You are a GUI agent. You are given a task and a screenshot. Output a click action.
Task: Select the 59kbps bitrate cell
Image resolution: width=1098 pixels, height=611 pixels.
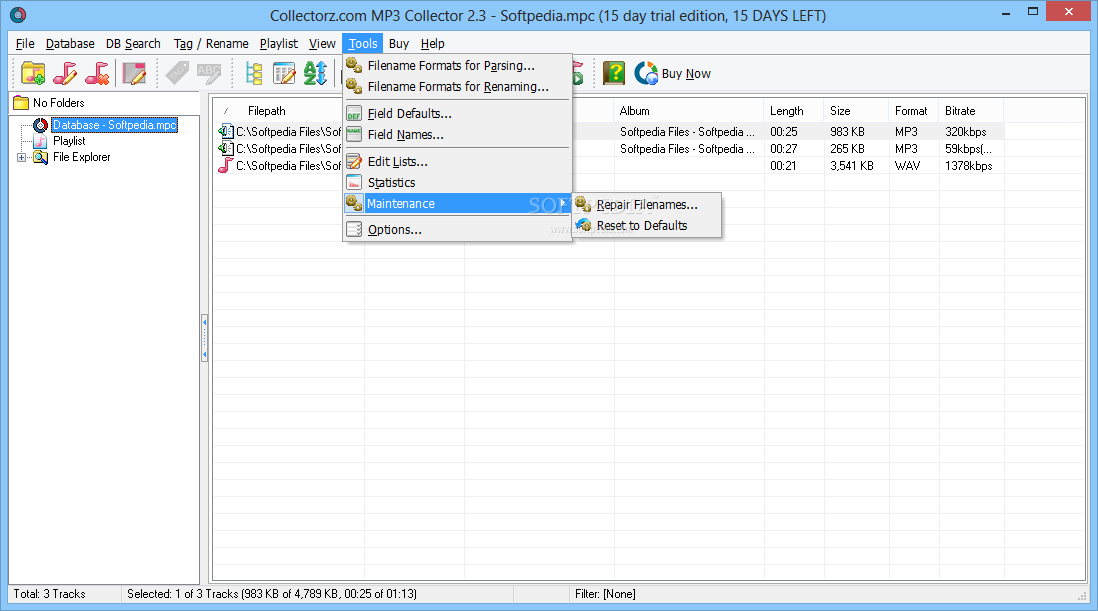968,149
